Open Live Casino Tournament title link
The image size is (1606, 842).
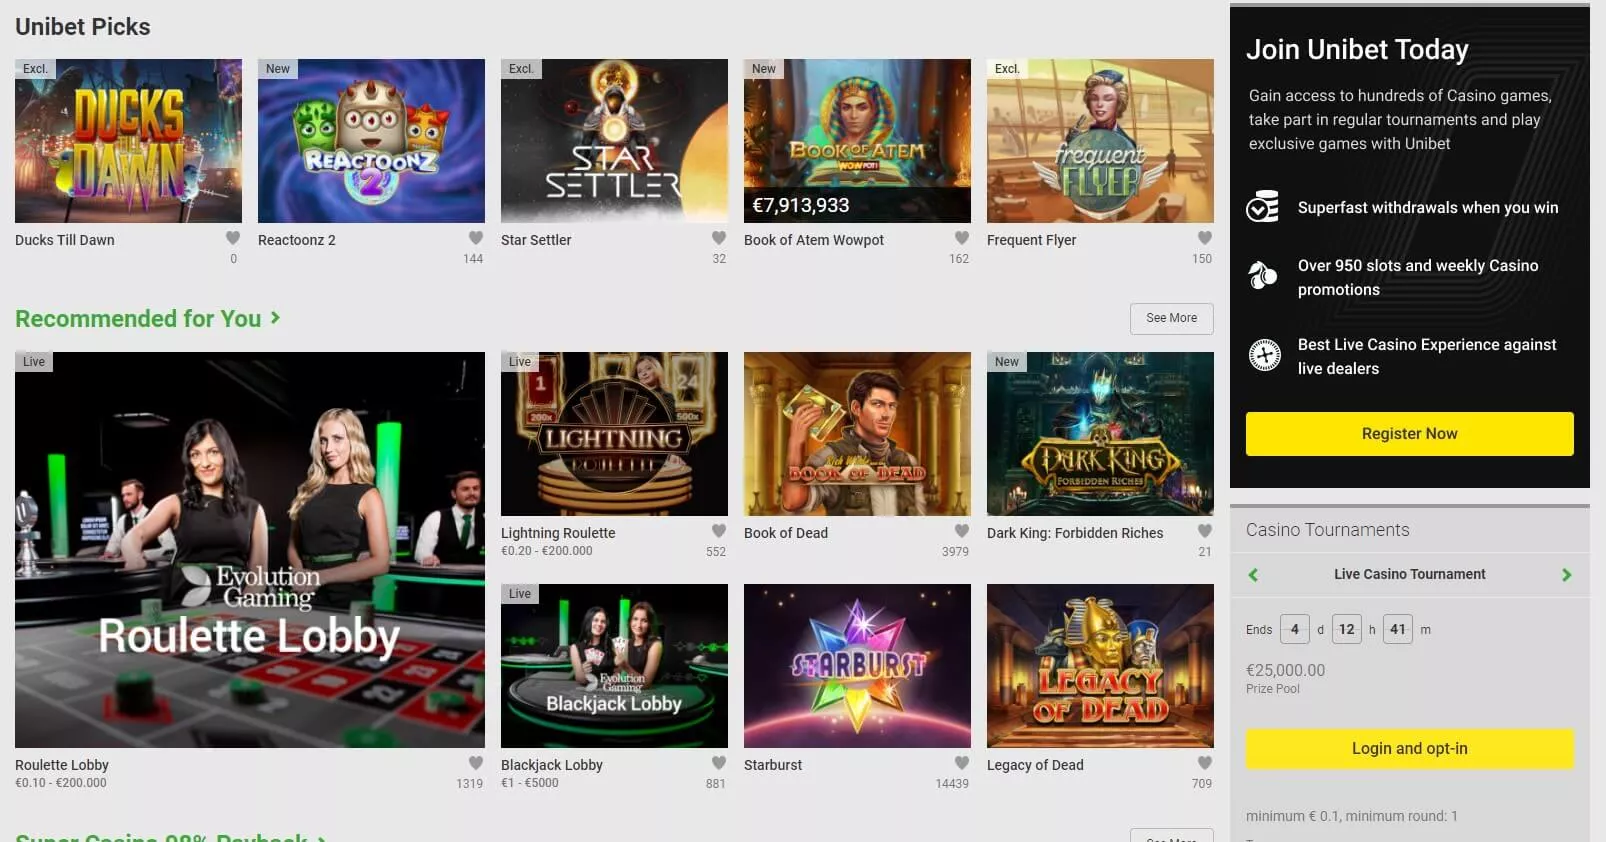point(1409,574)
